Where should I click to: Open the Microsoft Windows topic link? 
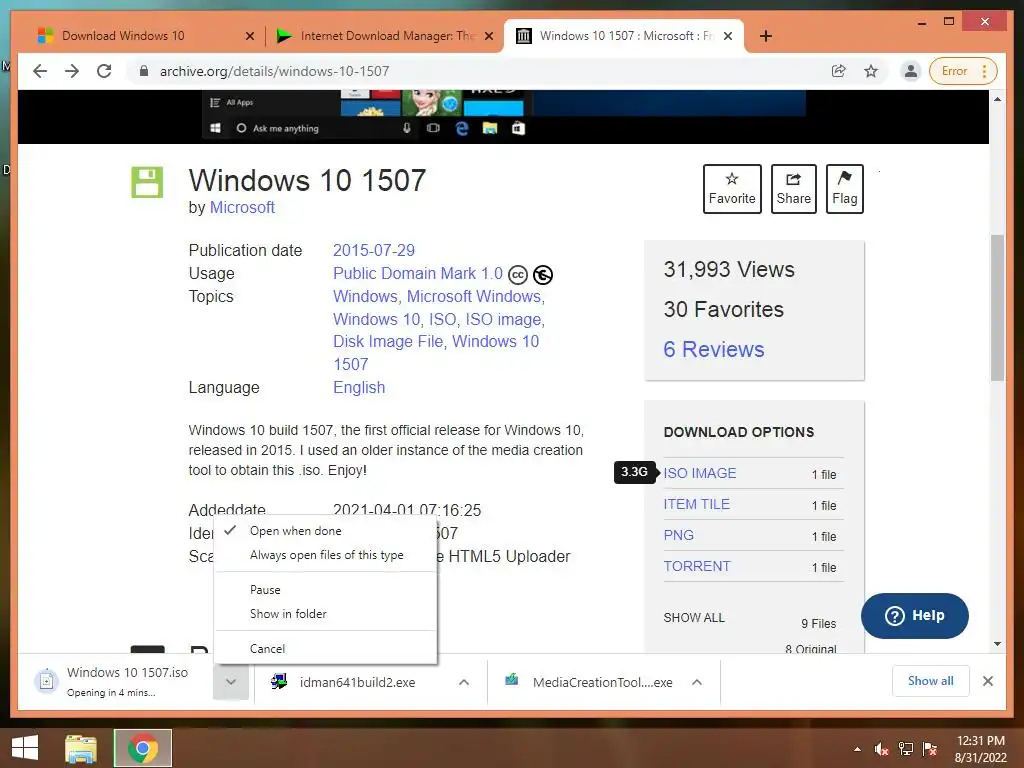474,296
